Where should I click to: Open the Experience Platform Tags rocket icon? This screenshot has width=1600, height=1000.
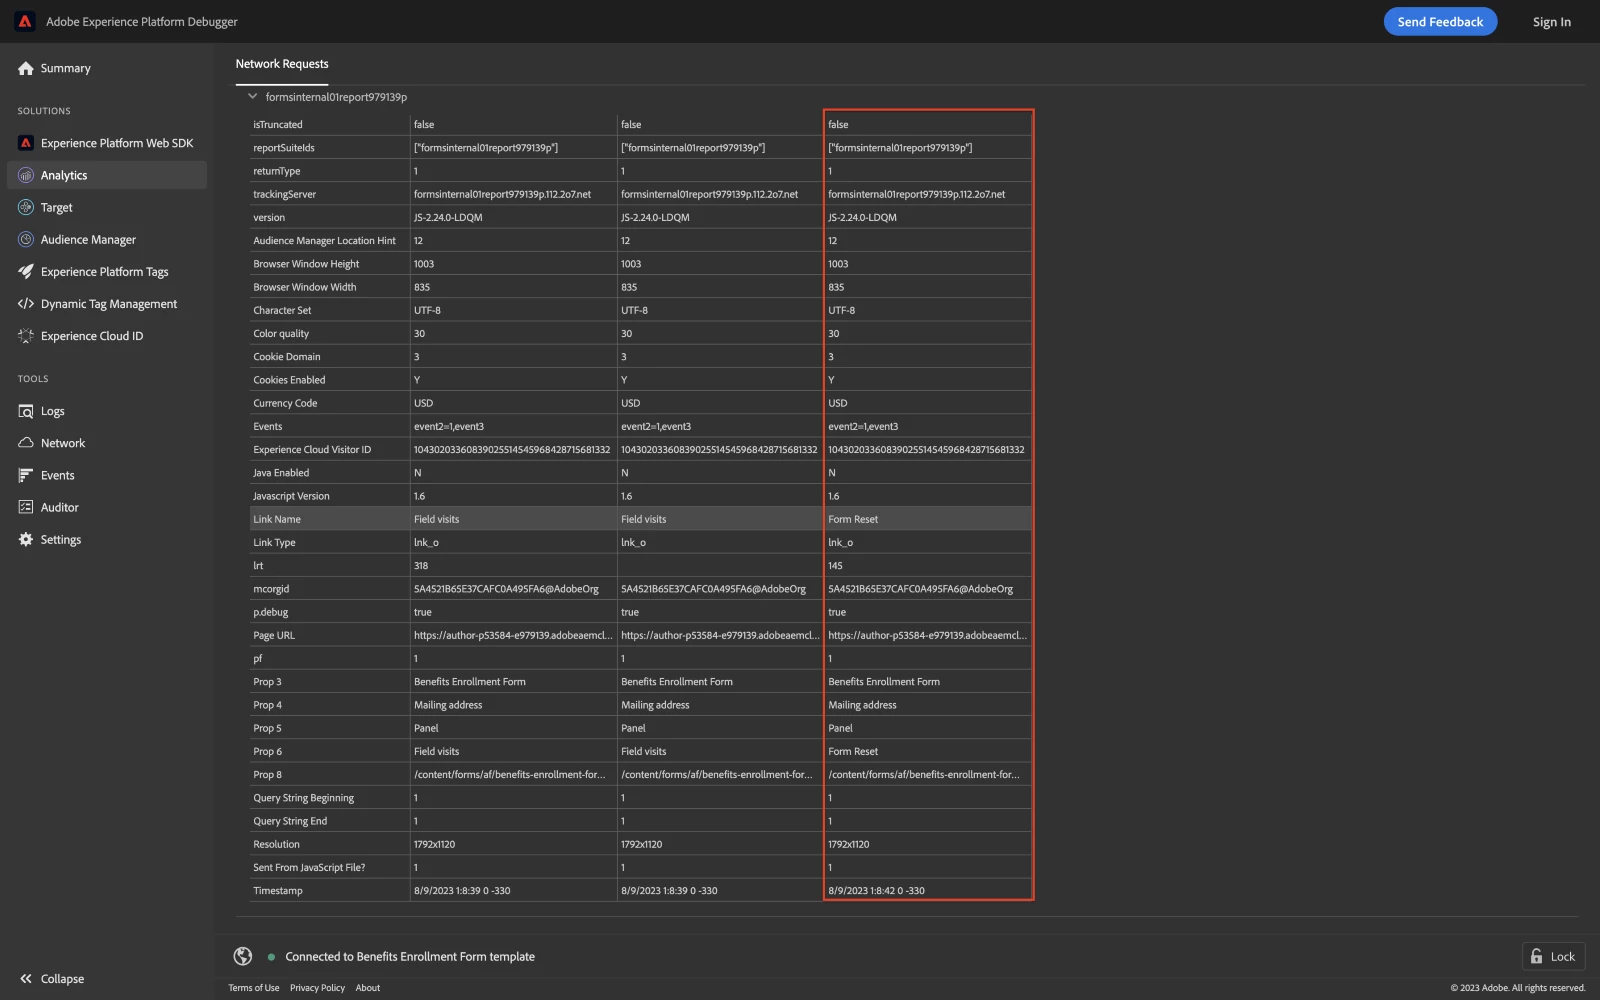26,271
